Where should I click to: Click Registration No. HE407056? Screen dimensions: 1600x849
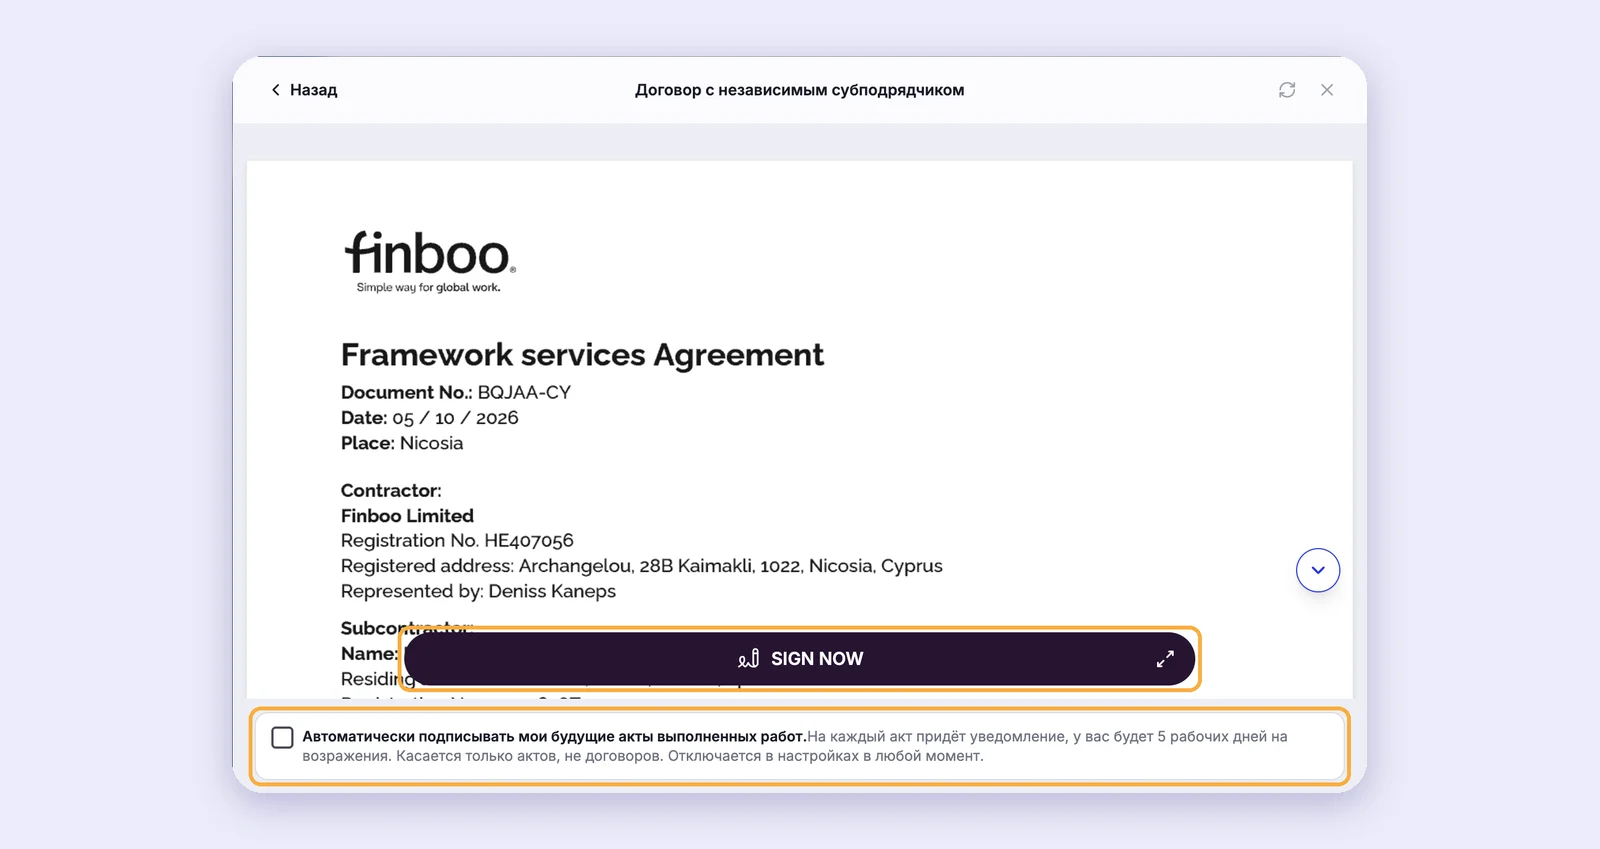click(x=457, y=541)
